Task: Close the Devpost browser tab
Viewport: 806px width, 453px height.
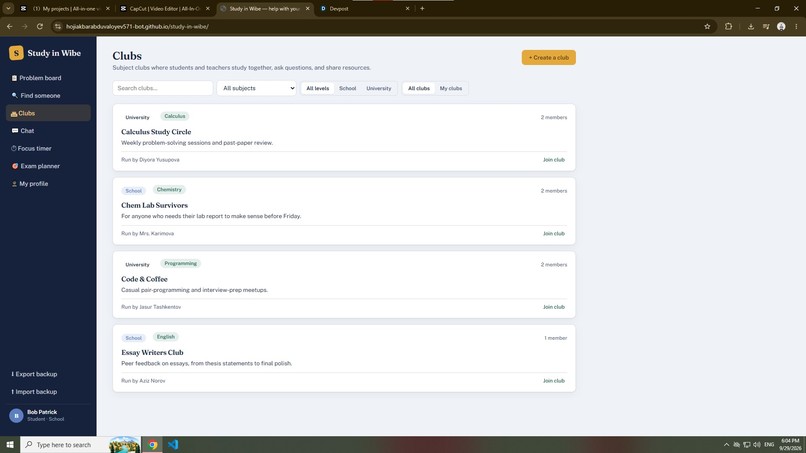Action: pos(408,9)
